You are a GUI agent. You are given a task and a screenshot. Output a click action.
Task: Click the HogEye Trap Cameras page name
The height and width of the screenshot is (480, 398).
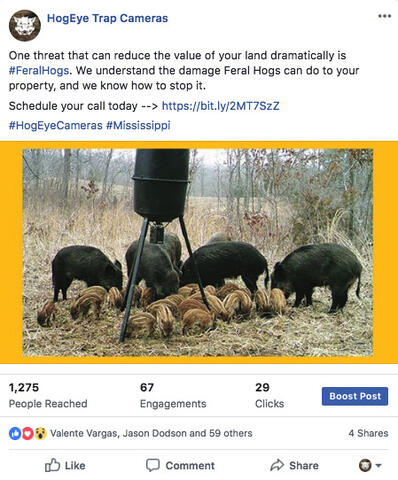107,18
